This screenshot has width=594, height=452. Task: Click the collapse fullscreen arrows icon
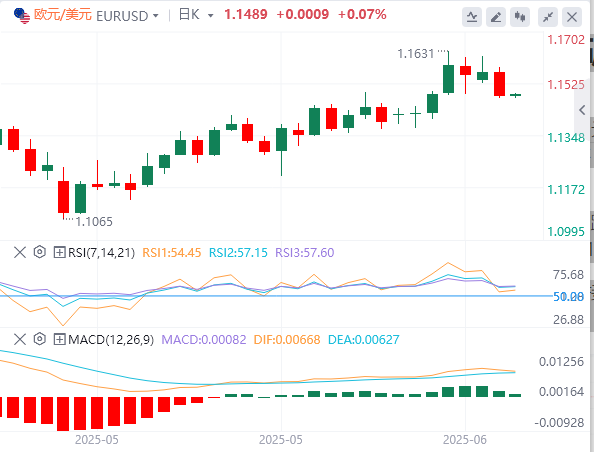click(x=548, y=17)
